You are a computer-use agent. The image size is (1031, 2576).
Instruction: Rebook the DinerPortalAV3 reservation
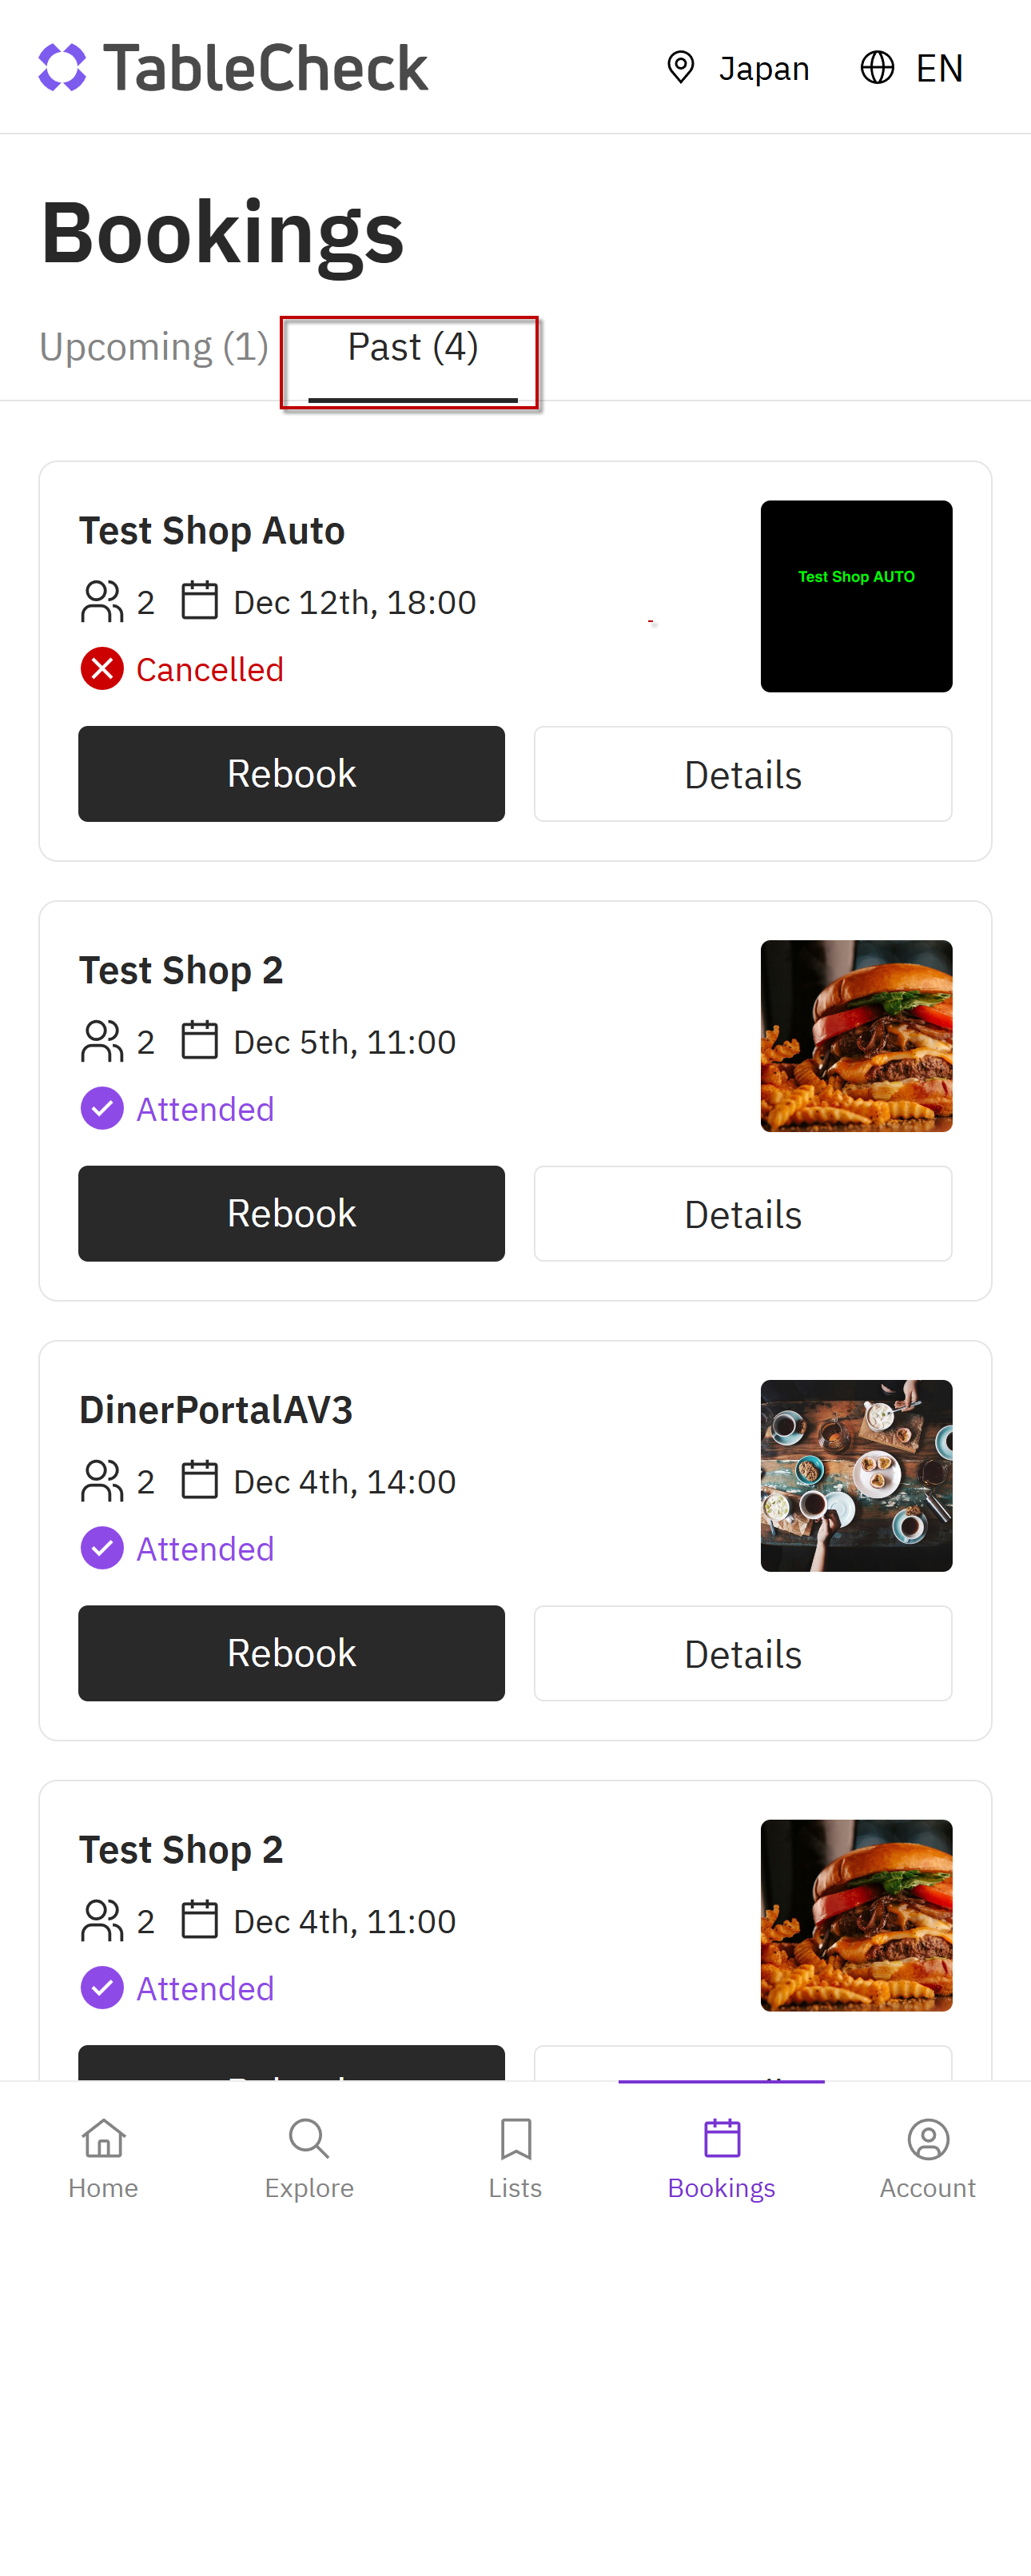291,1654
